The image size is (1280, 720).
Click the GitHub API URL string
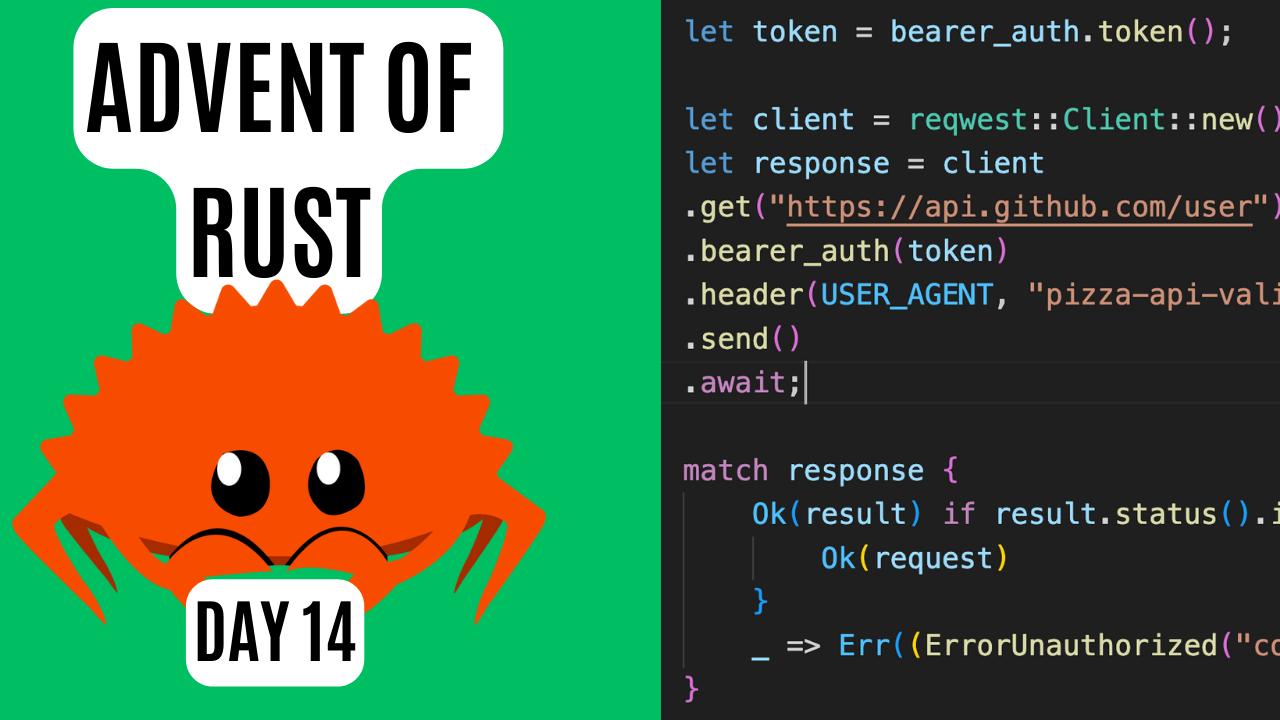pyautogui.click(x=1019, y=207)
